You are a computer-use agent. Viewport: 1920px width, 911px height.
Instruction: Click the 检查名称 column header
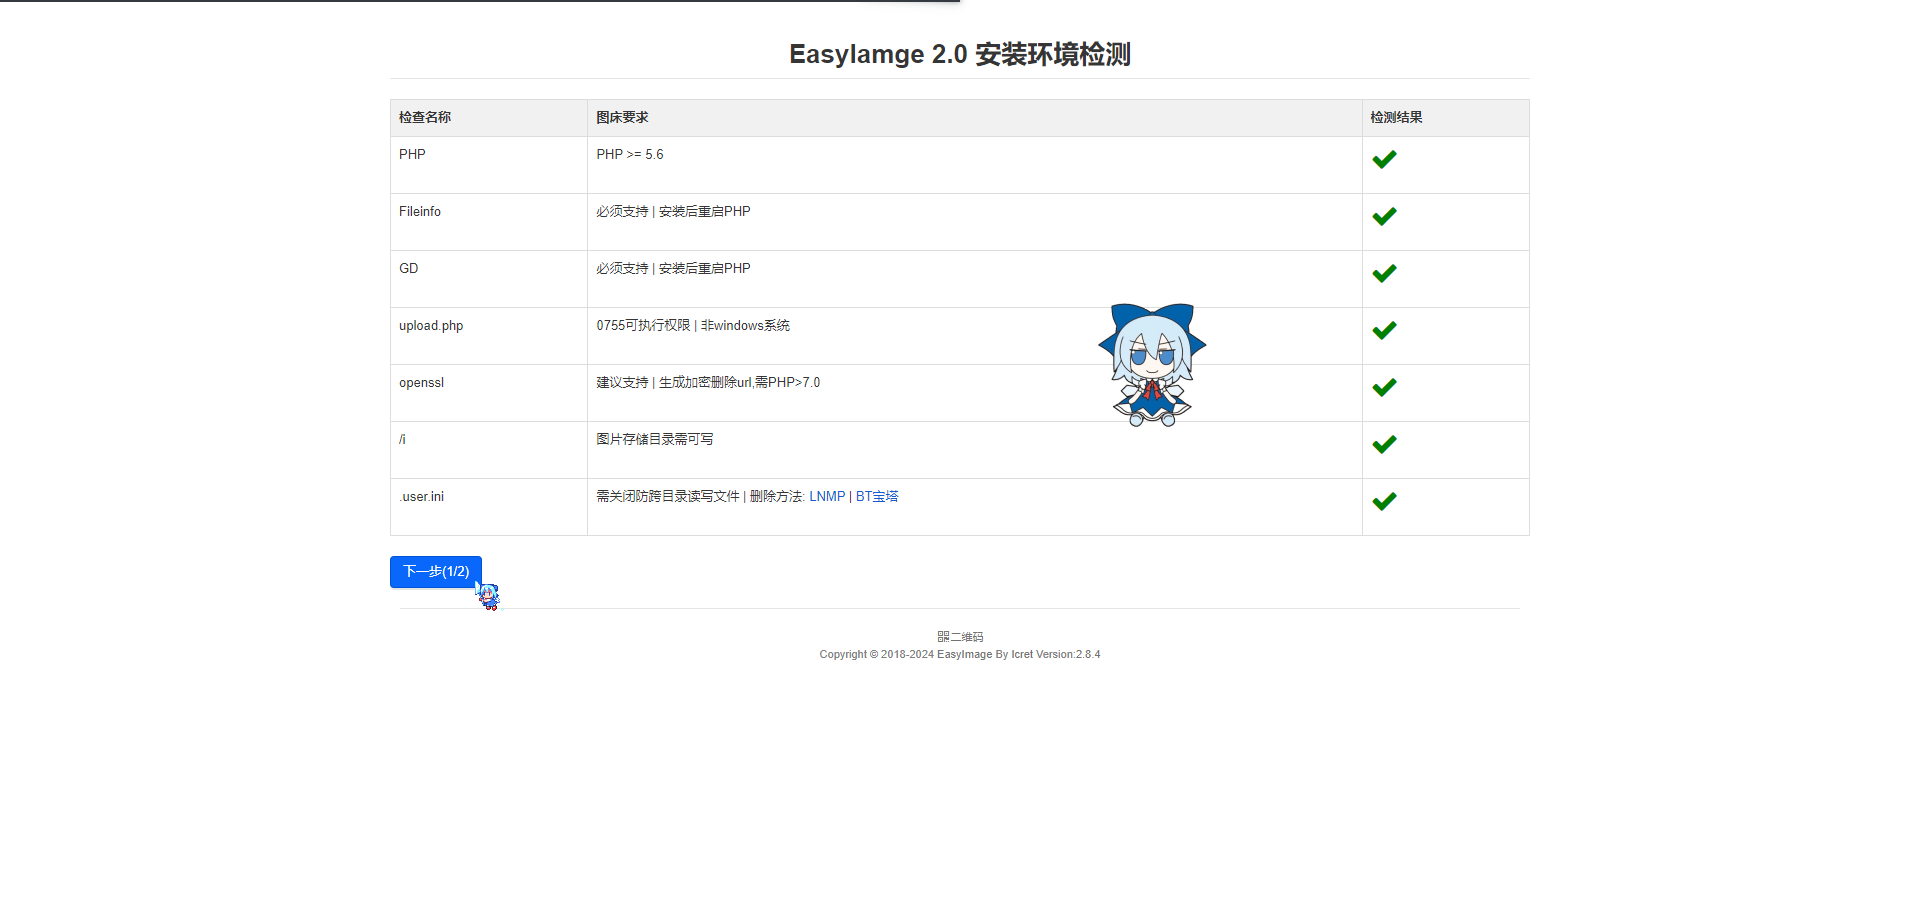pyautogui.click(x=425, y=118)
